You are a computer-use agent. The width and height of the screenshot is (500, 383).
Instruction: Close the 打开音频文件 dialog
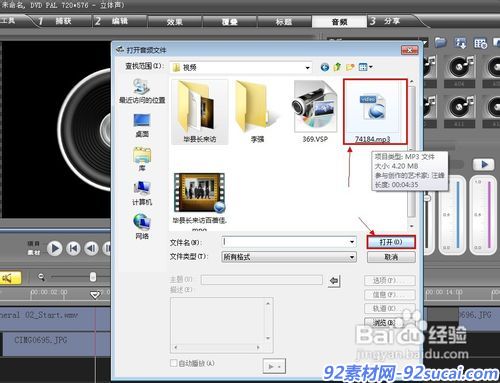click(410, 50)
